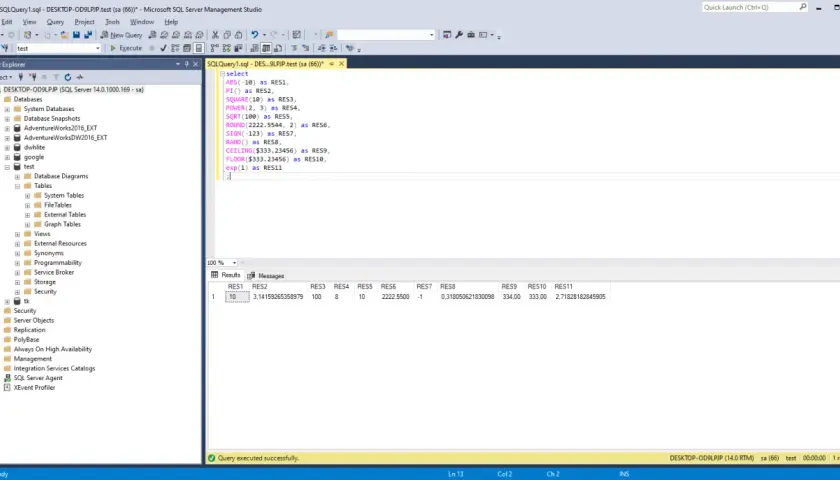Click the Undo arrow icon
This screenshot has width=840, height=480.
coord(254,35)
